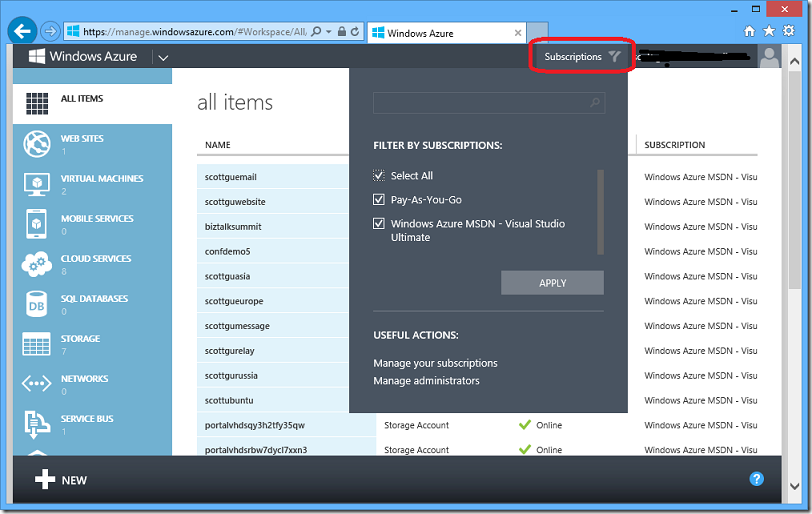Viewport: 812px width, 514px height.
Task: Expand the Windows Azure header dropdown chevron
Action: tap(163, 57)
